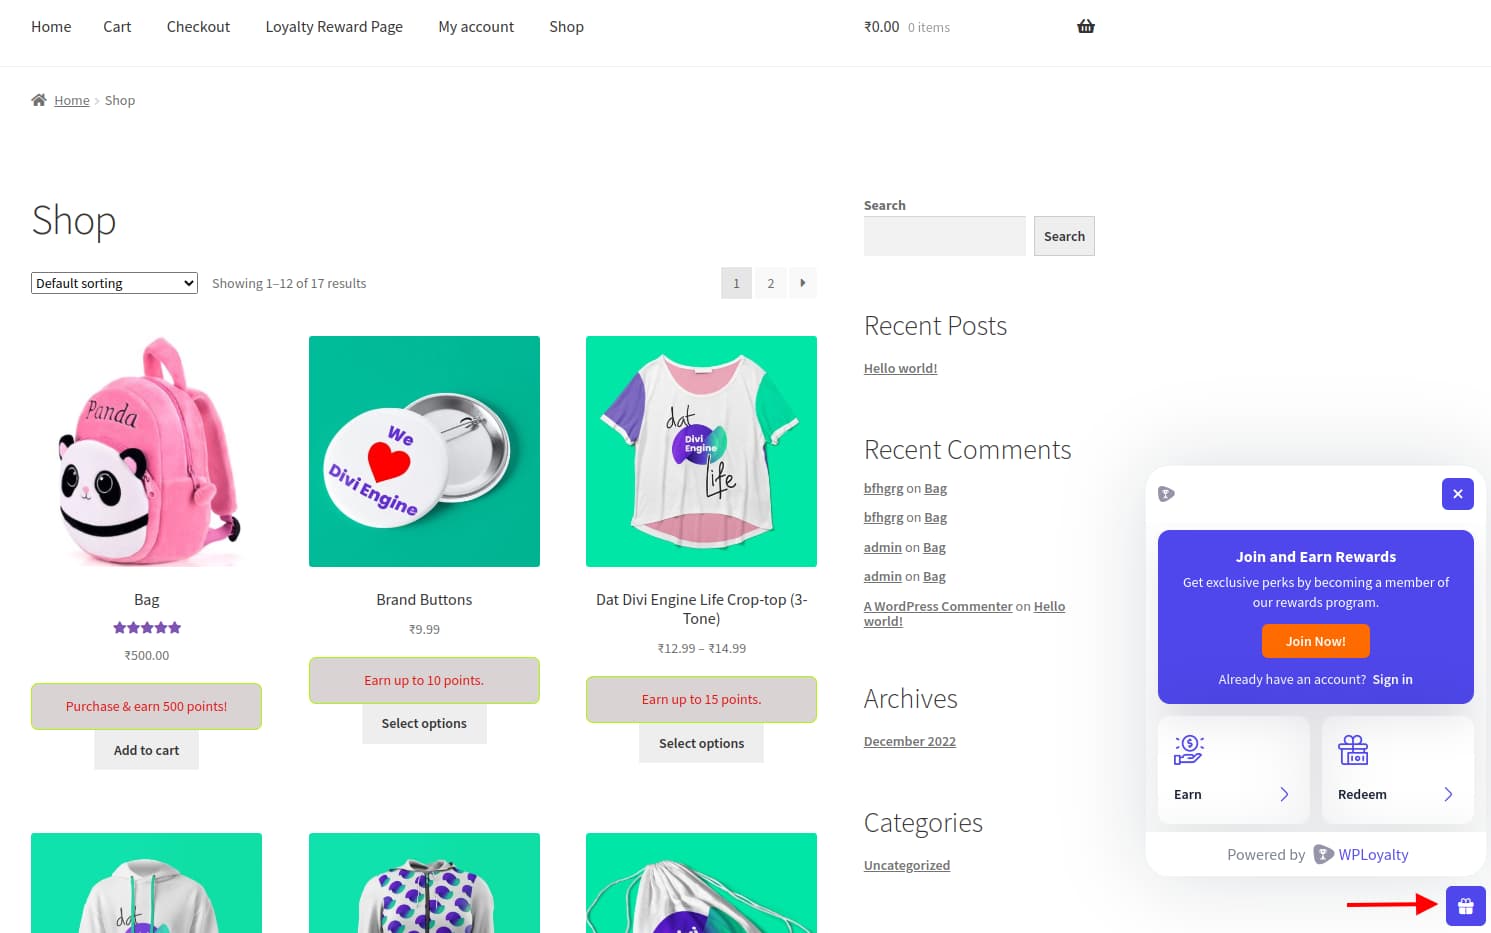Open the Default sorting dropdown
1491x933 pixels.
pyautogui.click(x=113, y=283)
